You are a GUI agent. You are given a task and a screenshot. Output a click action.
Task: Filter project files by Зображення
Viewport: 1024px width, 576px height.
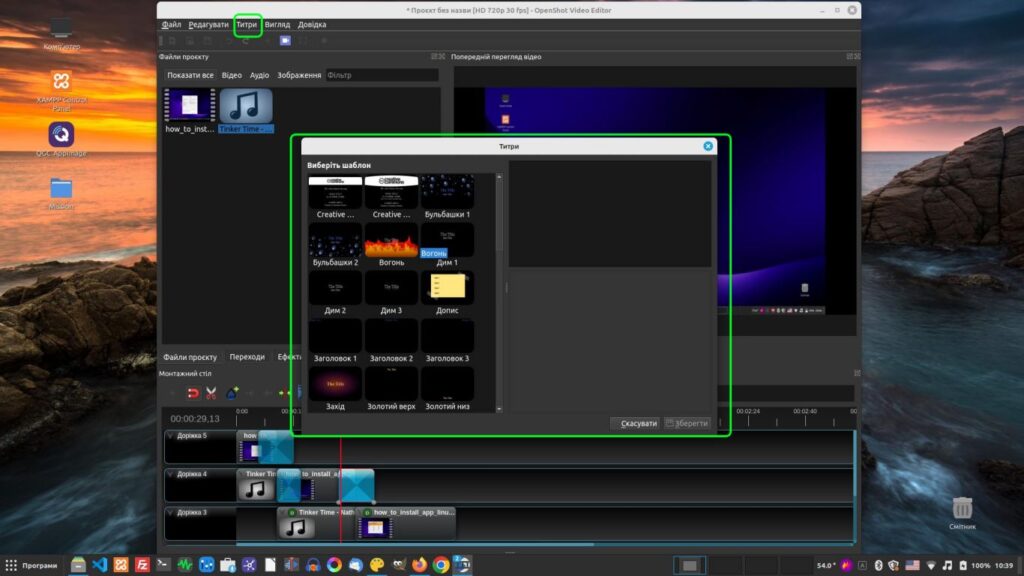[299, 75]
